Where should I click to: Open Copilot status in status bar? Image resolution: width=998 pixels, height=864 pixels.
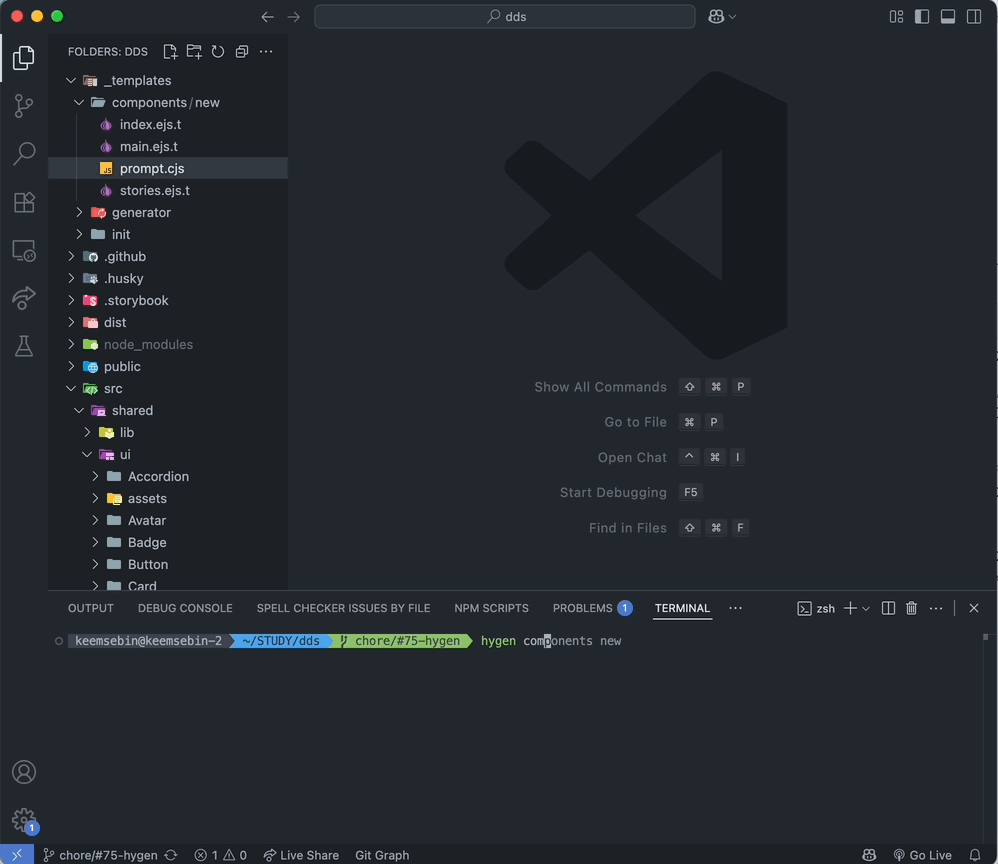tap(869, 854)
